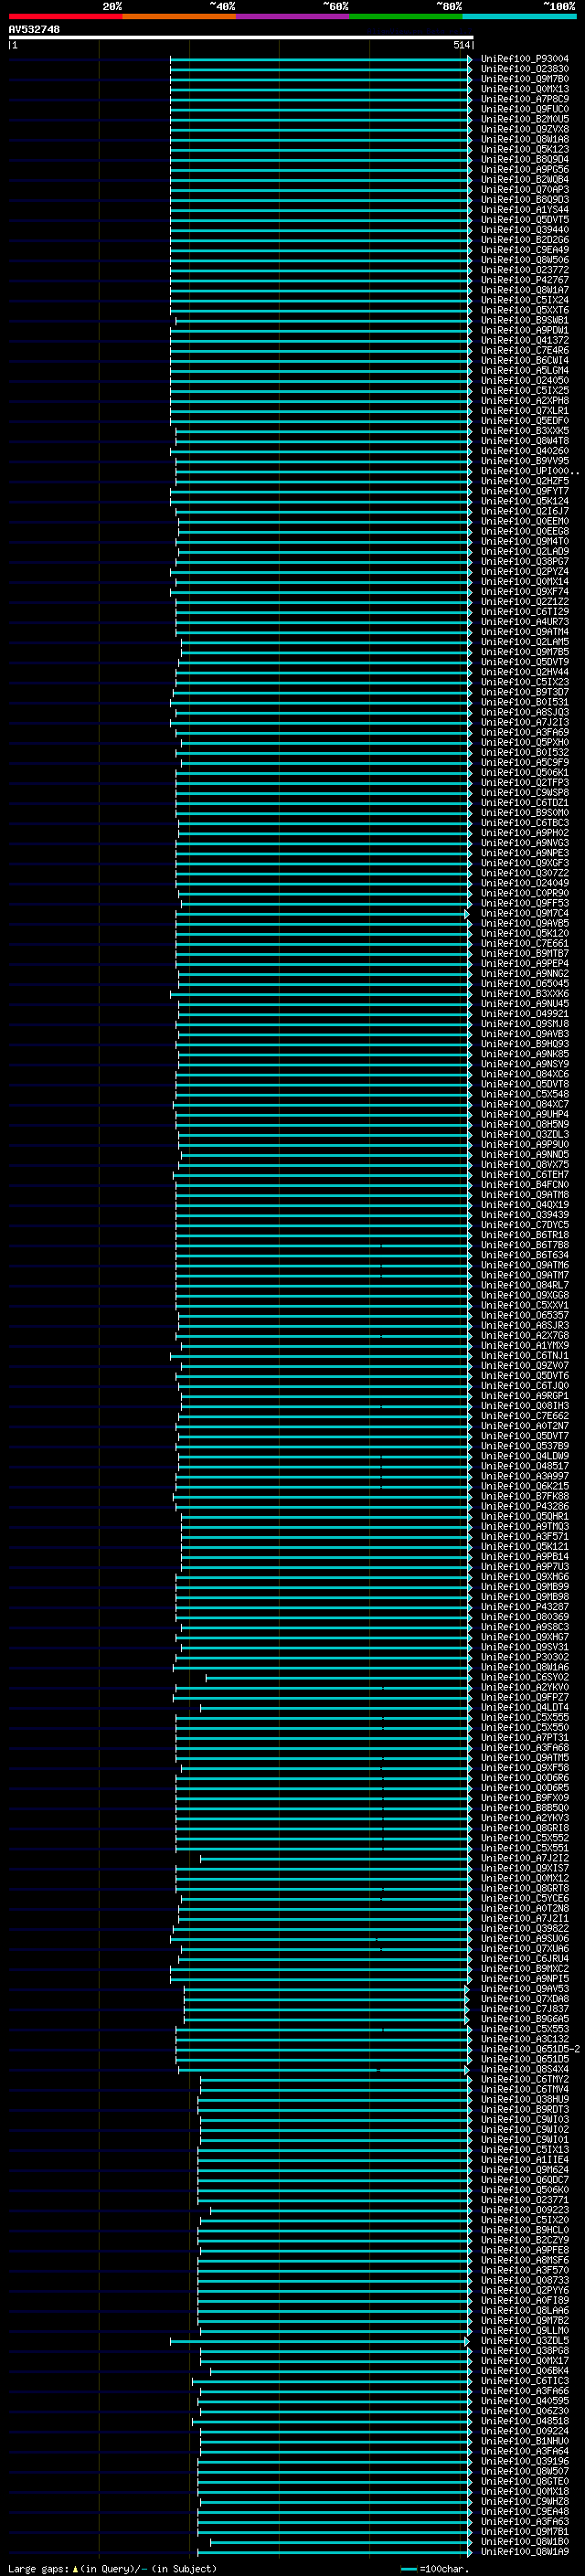Select hit label UniRef100_O49921
The width and height of the screenshot is (585, 2576).
pos(524,1014)
